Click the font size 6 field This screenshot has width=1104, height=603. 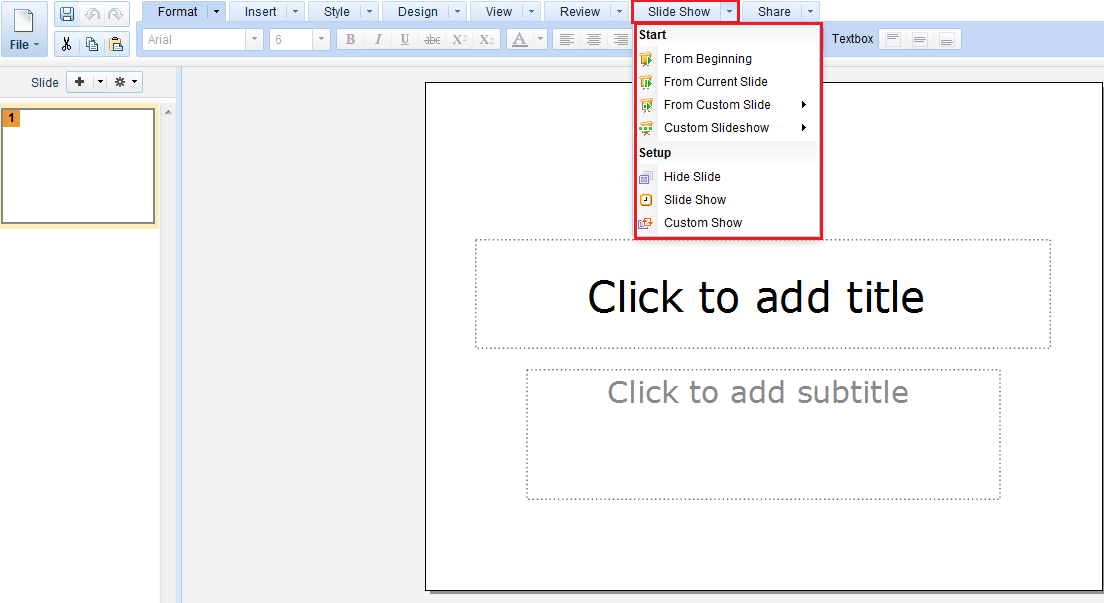tap(291, 39)
